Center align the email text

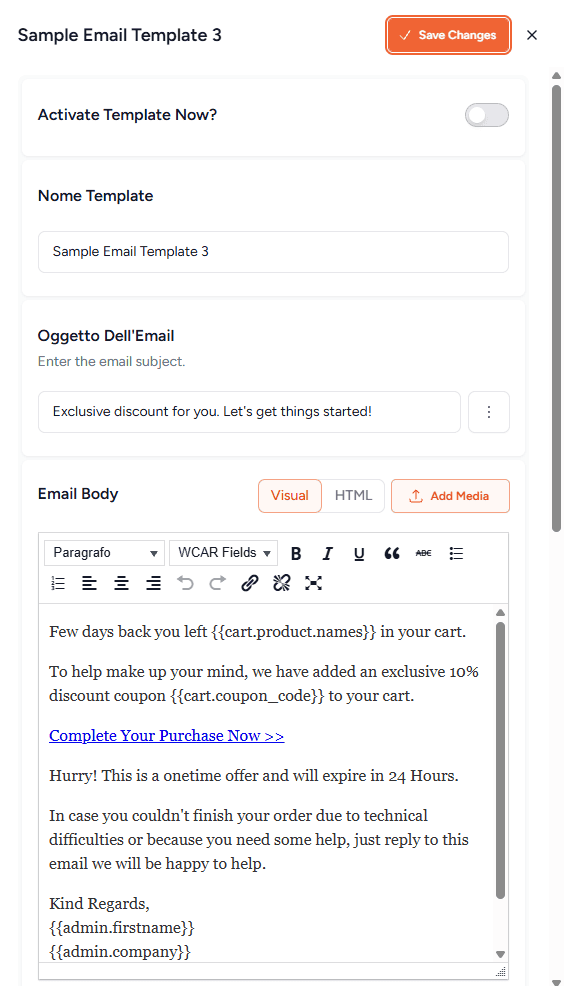(x=121, y=583)
